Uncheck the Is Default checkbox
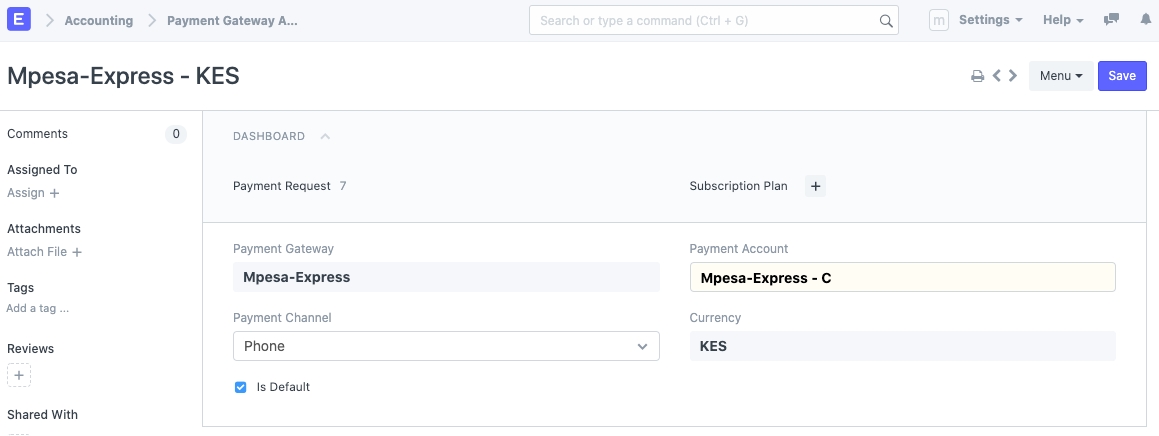The image size is (1159, 436). pyautogui.click(x=240, y=387)
